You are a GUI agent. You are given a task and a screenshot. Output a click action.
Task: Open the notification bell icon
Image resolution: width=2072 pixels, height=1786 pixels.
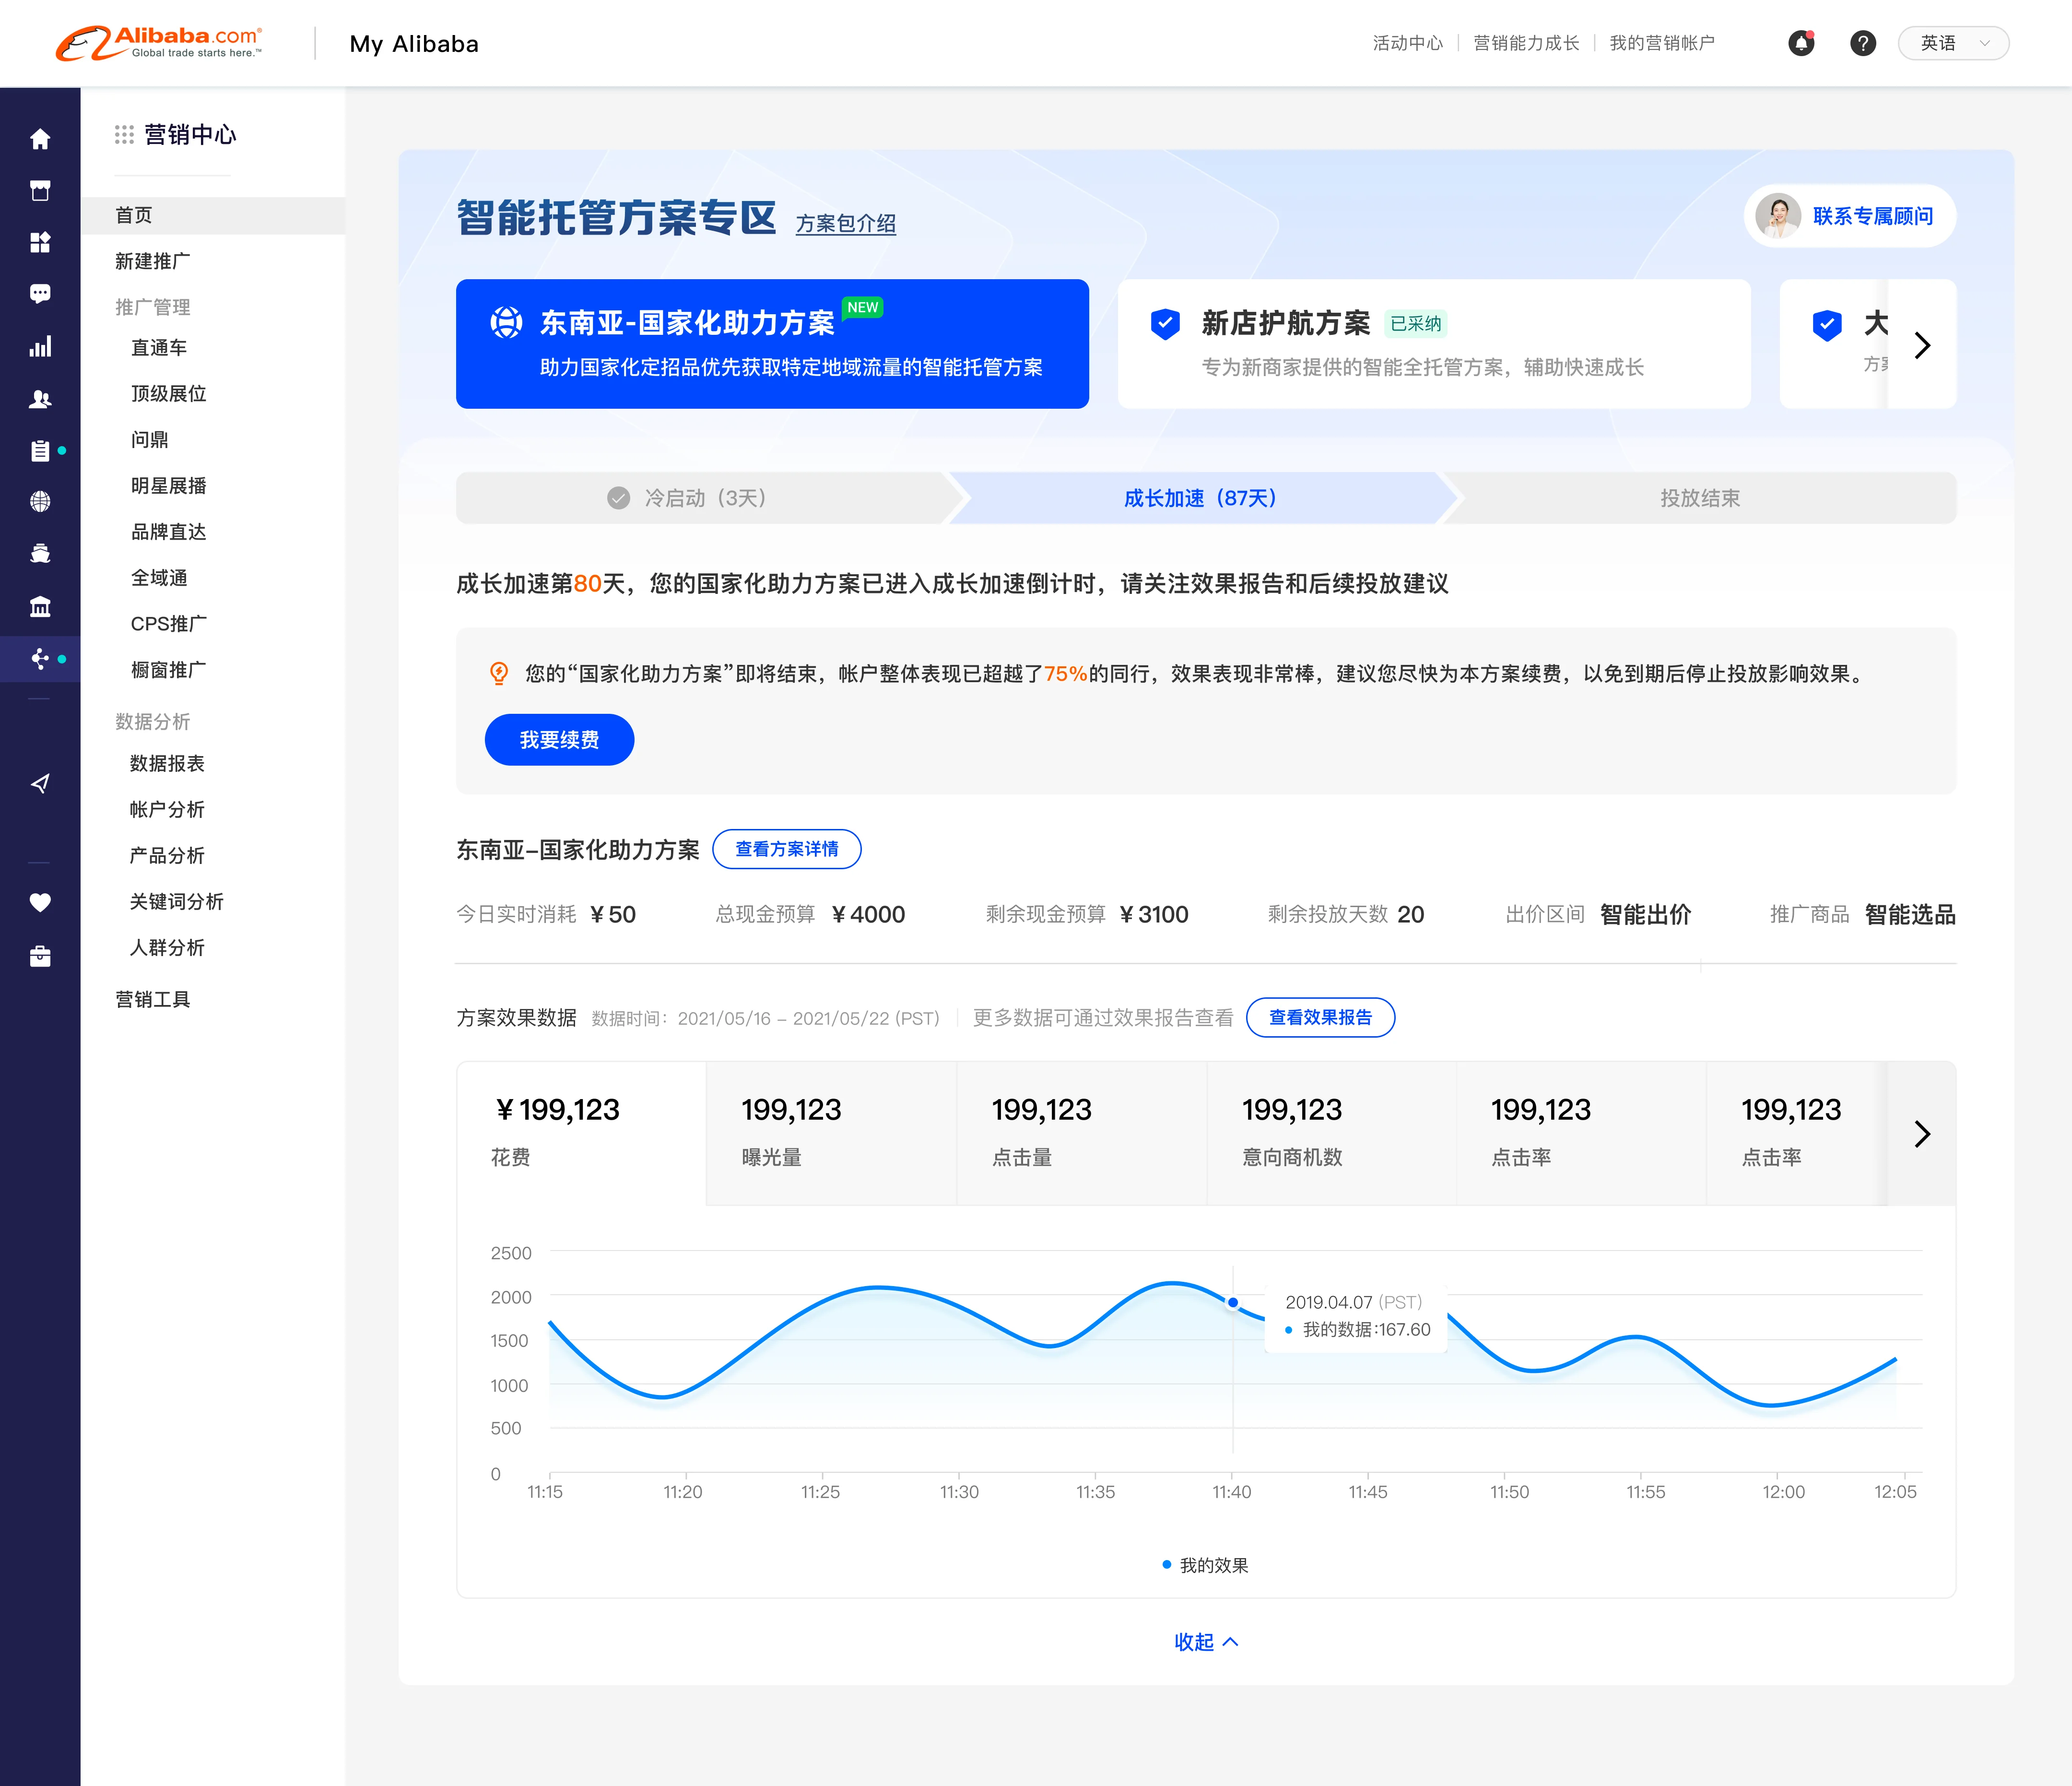(1801, 43)
